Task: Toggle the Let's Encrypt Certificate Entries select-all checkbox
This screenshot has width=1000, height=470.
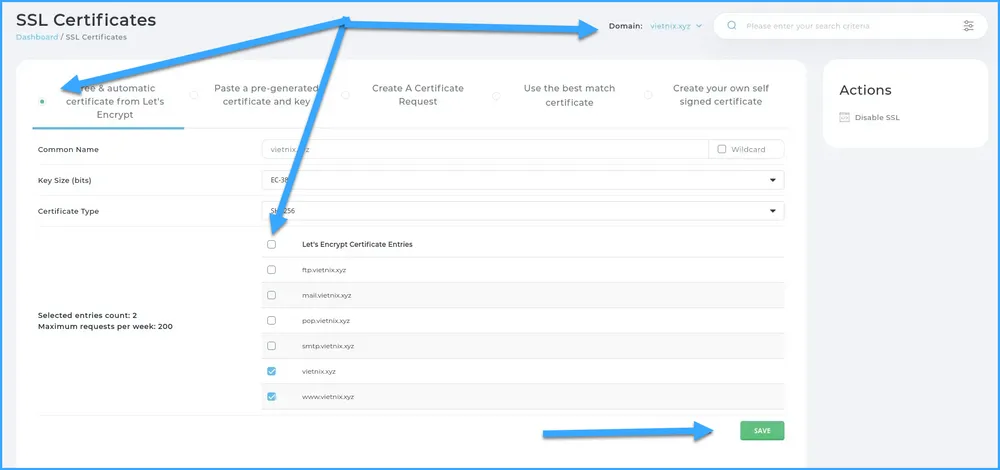Action: click(272, 244)
